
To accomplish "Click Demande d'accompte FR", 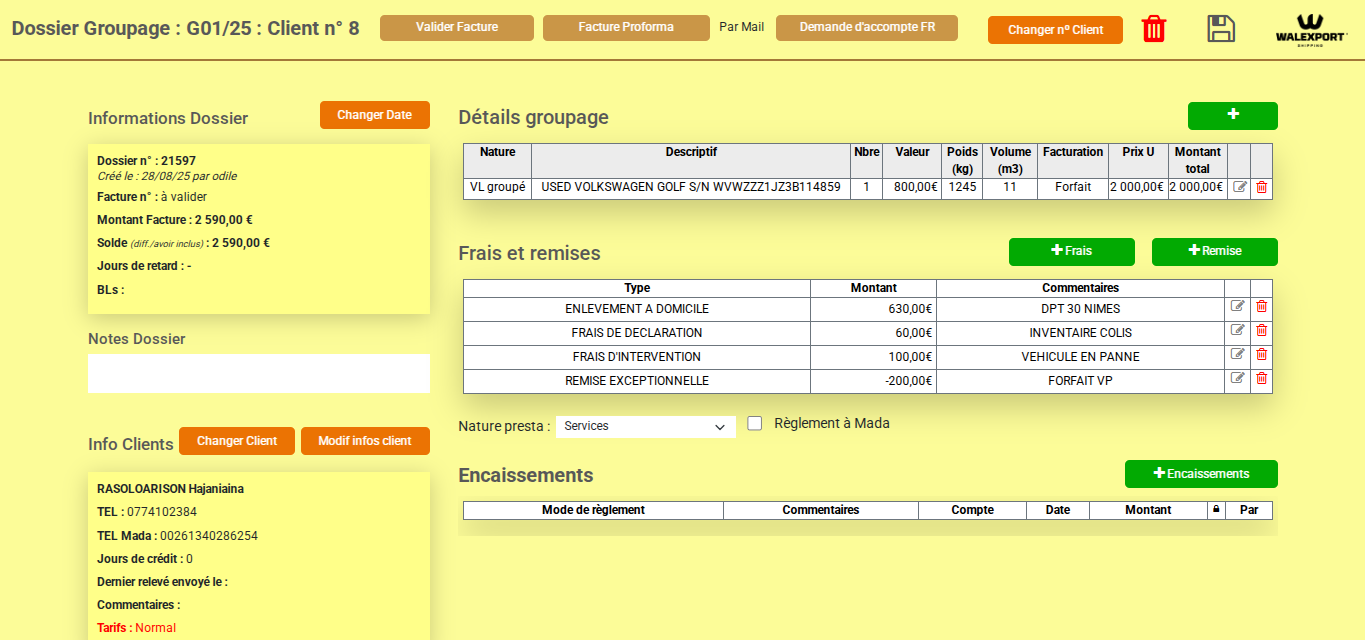I will (x=866, y=28).
